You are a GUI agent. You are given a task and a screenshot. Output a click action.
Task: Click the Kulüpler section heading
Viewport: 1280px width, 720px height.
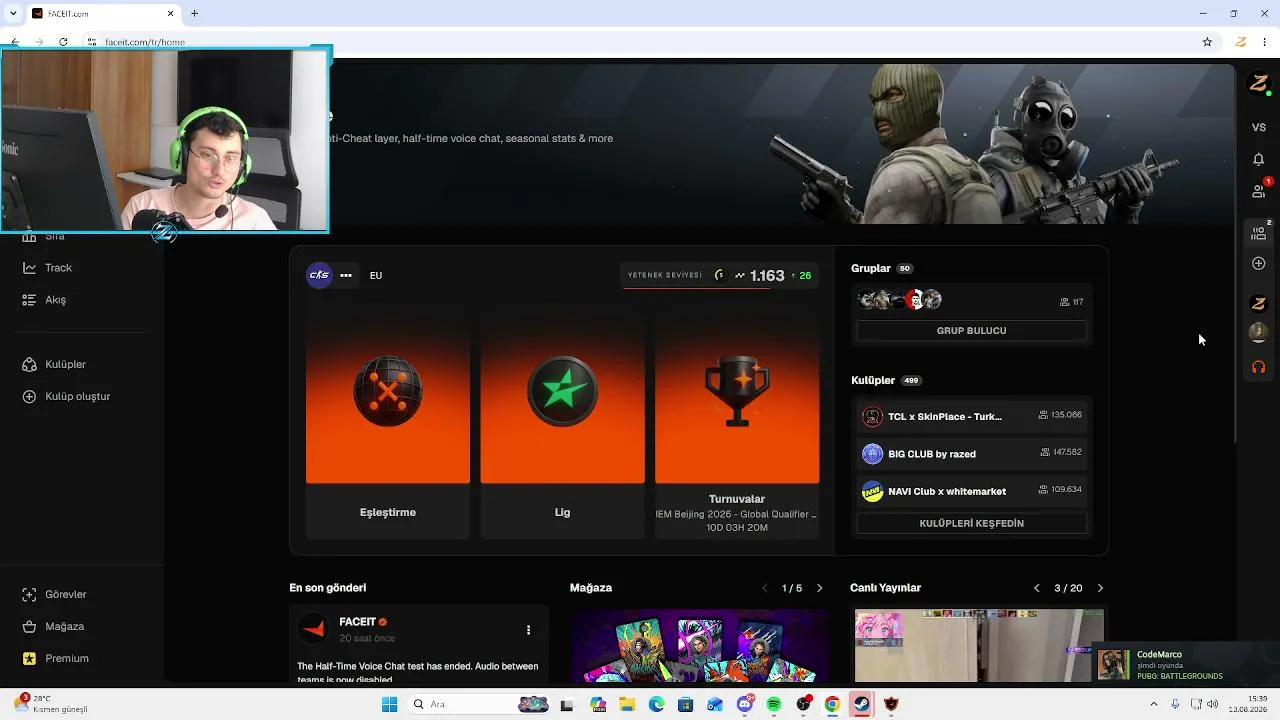pyautogui.click(x=872, y=380)
